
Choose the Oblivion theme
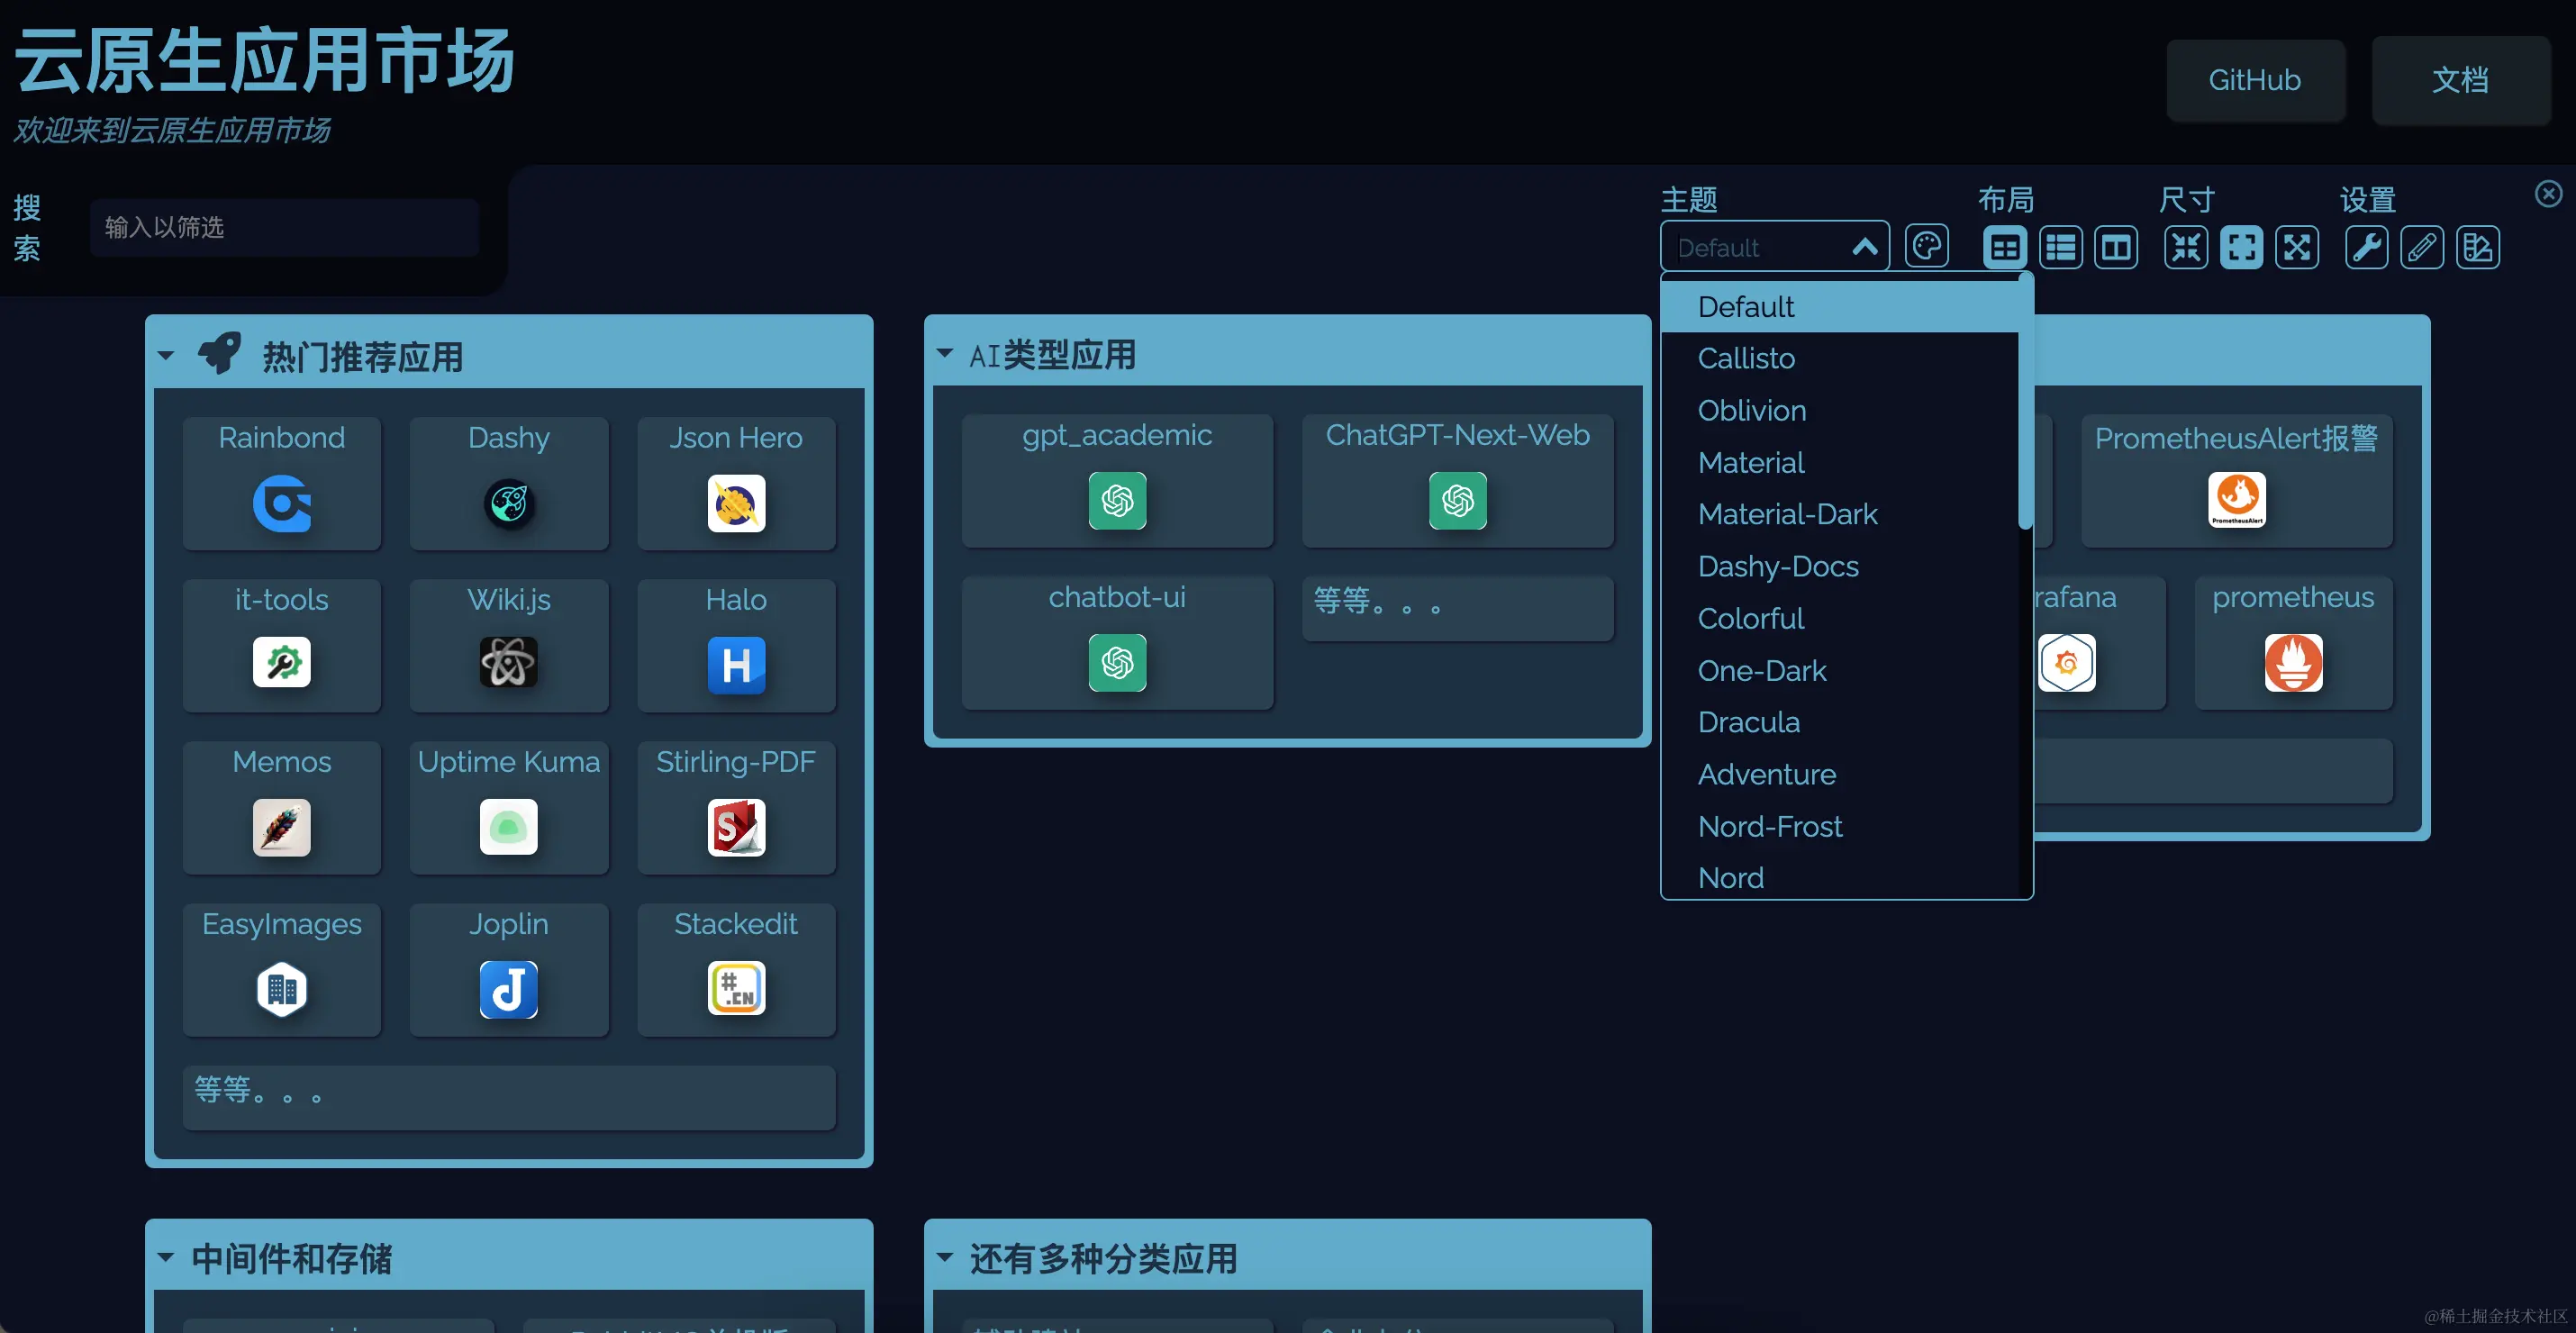(x=1840, y=410)
